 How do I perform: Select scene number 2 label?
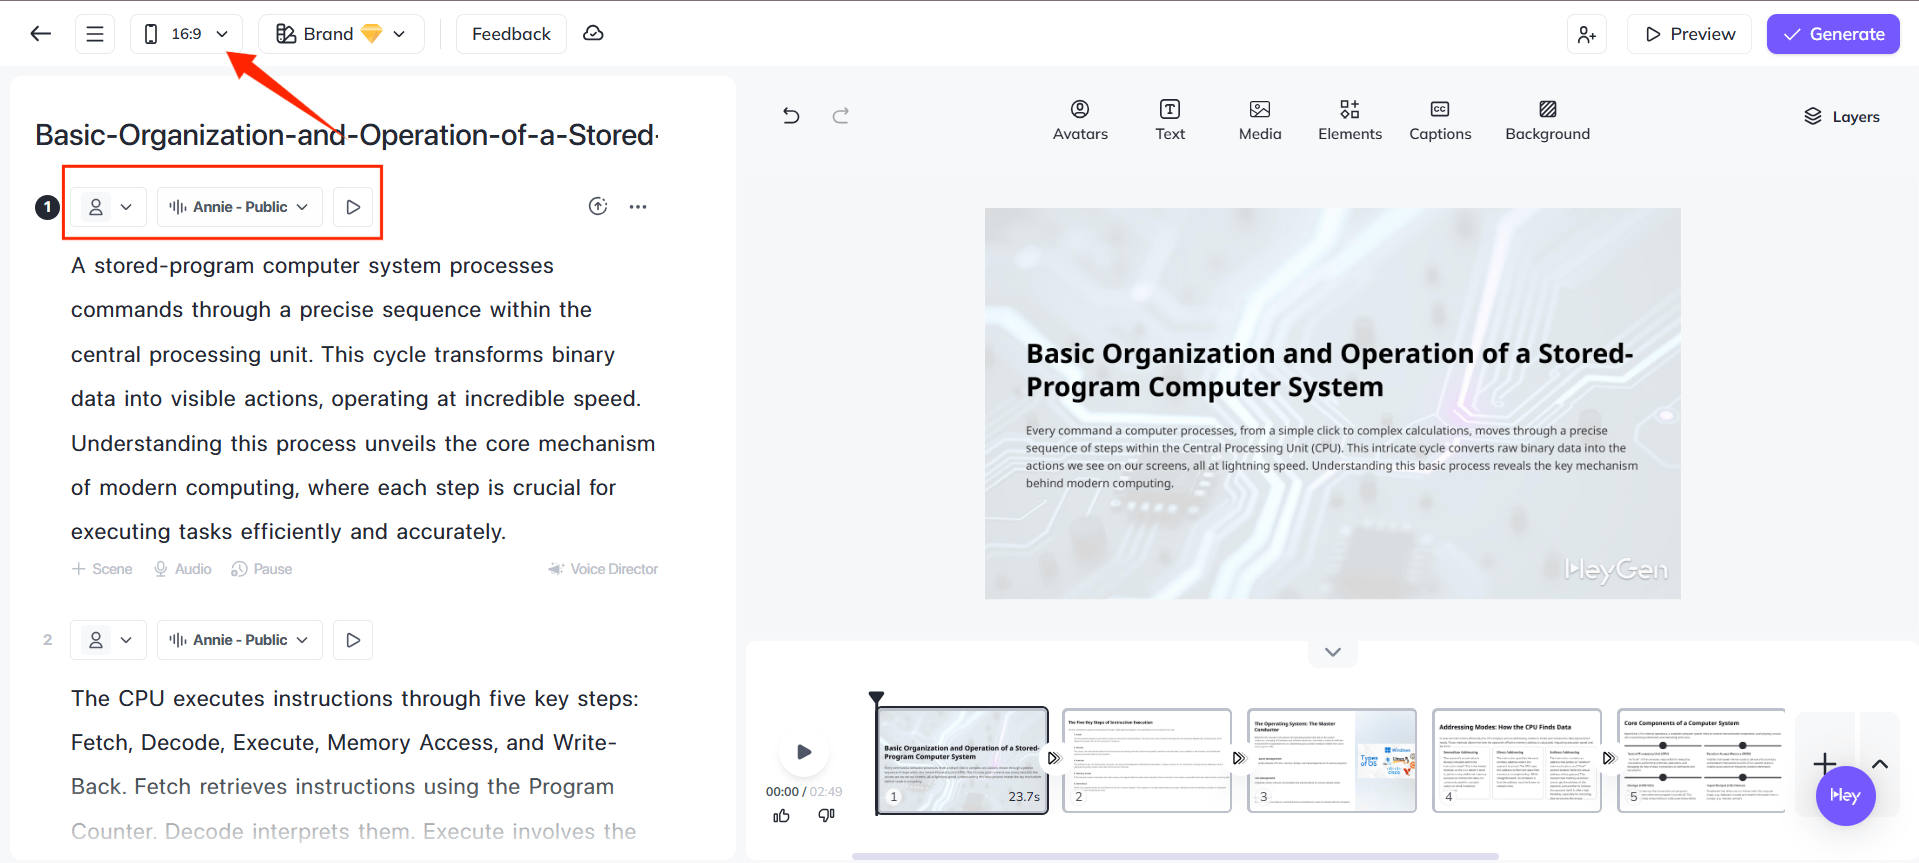click(x=47, y=640)
